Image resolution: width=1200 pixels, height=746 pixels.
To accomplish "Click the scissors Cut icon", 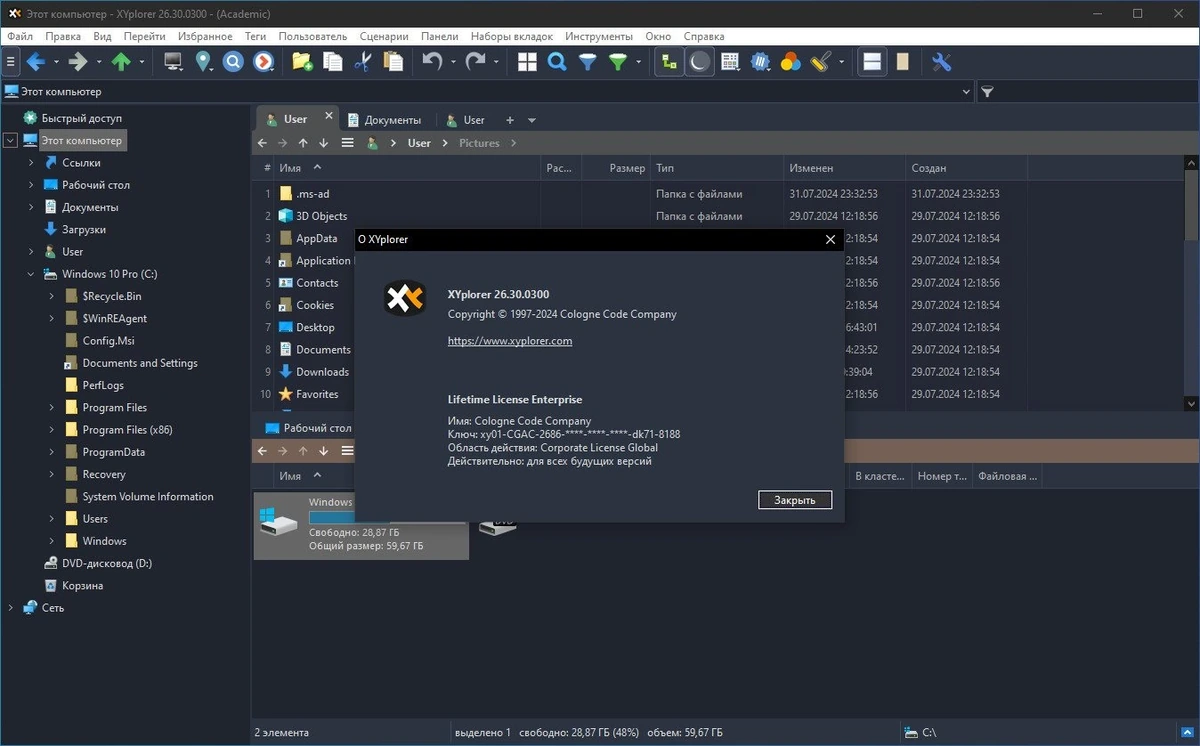I will pyautogui.click(x=362, y=62).
